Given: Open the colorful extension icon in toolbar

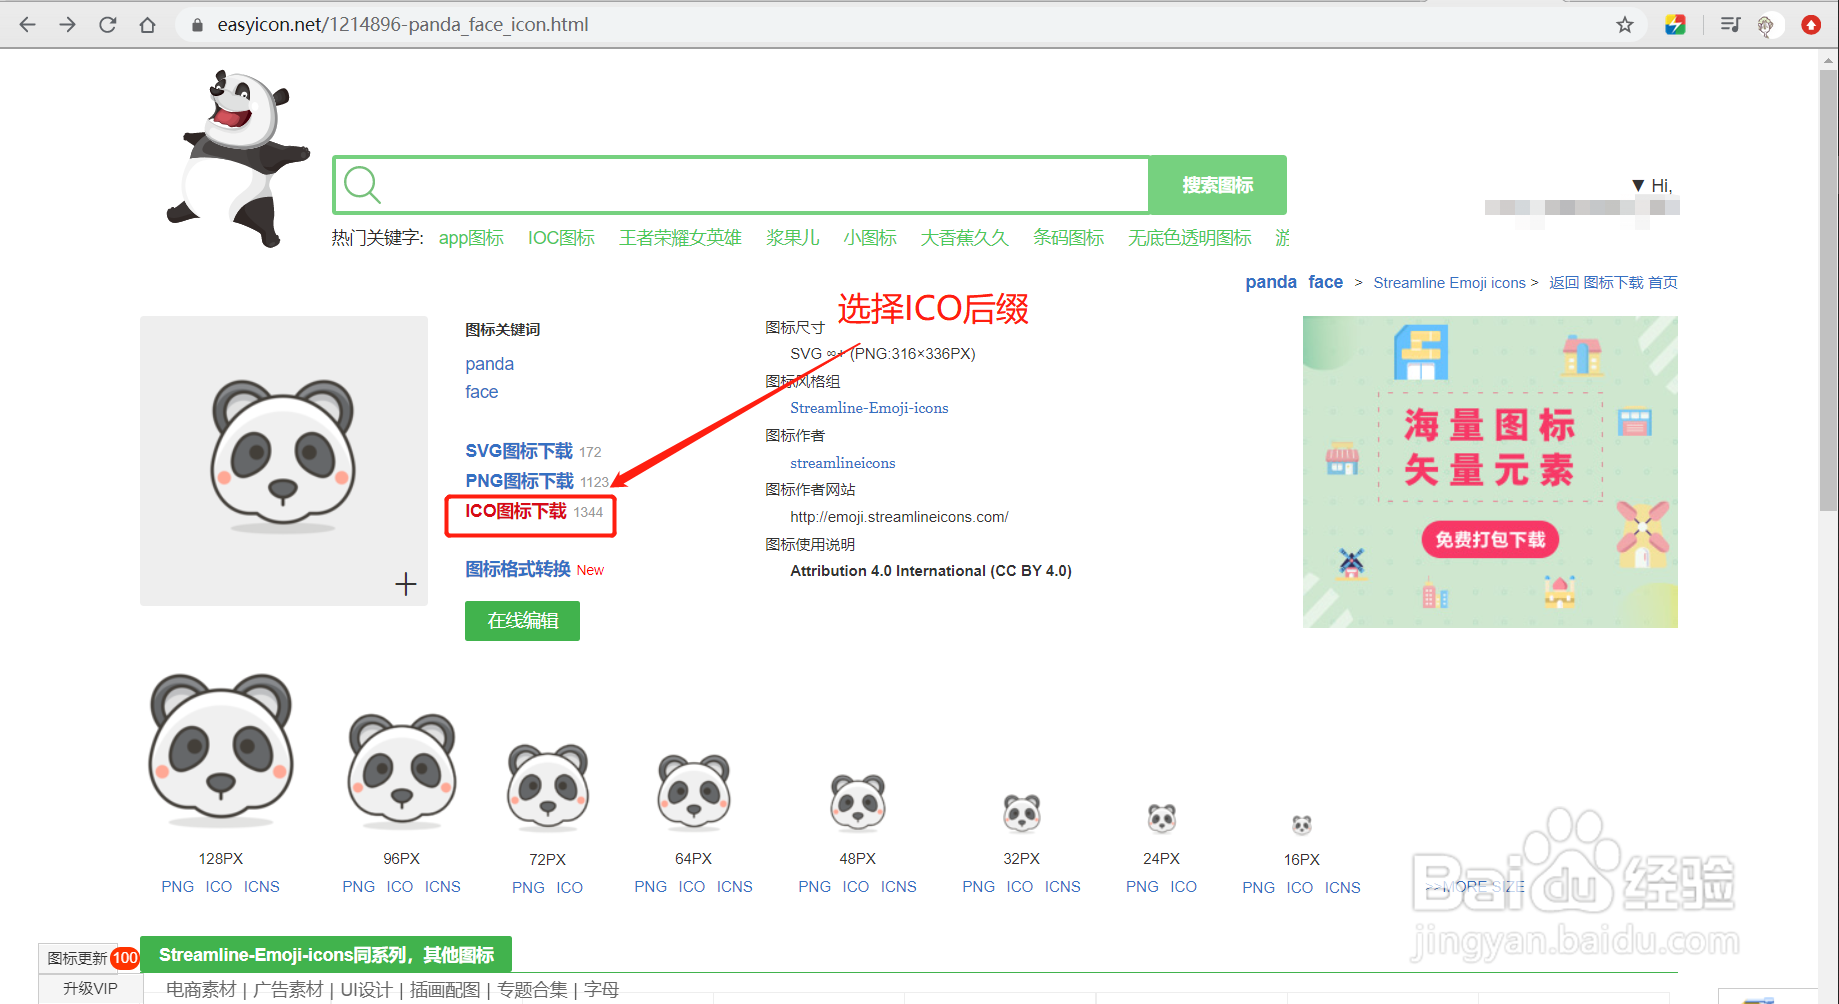Looking at the screenshot, I should point(1675,24).
